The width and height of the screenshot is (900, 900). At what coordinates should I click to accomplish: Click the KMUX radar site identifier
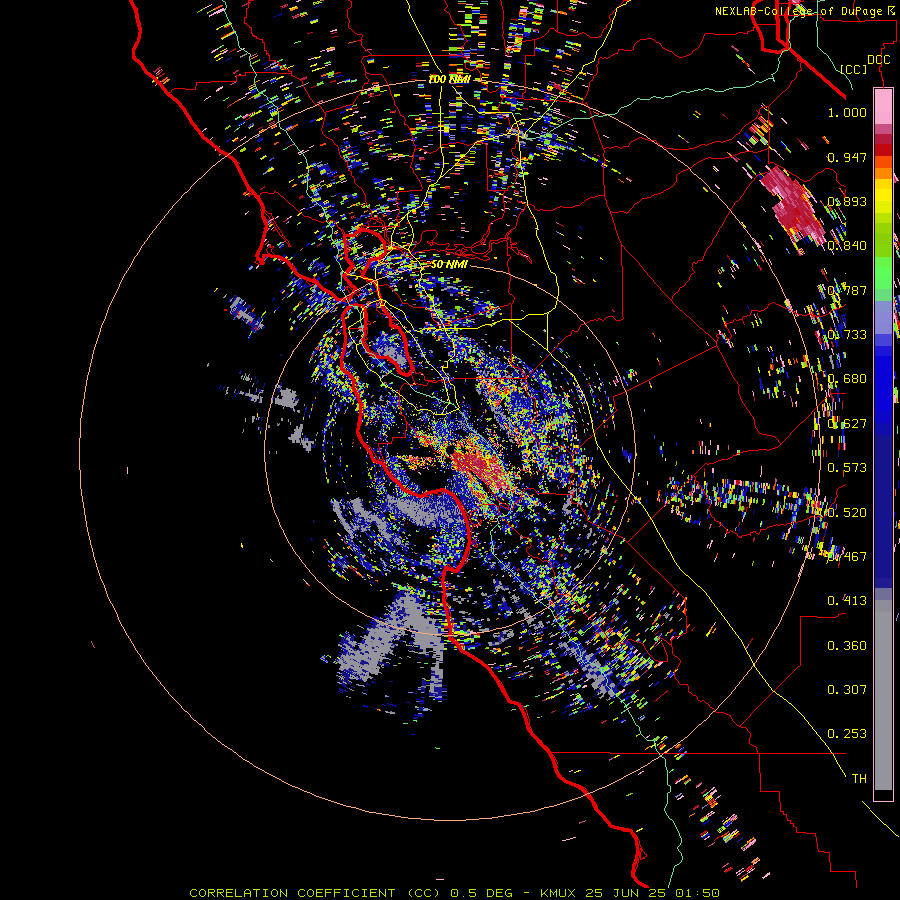[559, 893]
